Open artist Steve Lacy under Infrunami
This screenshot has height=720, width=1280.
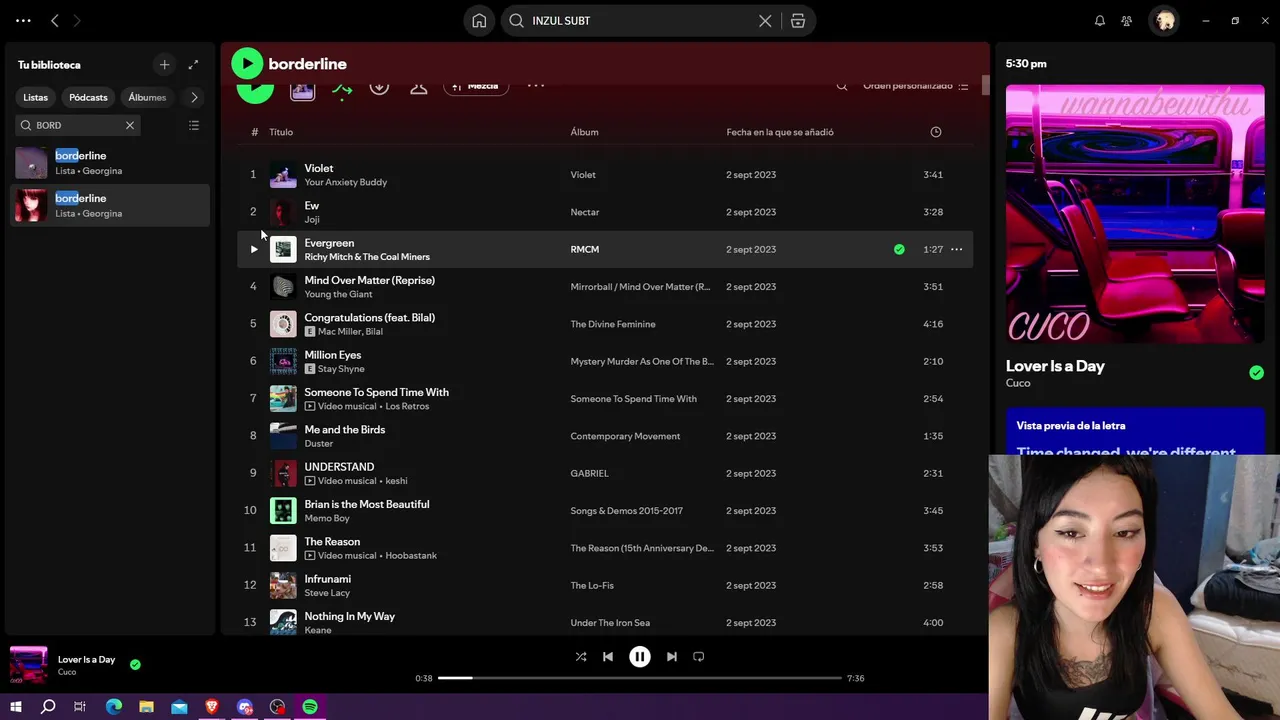coord(327,593)
